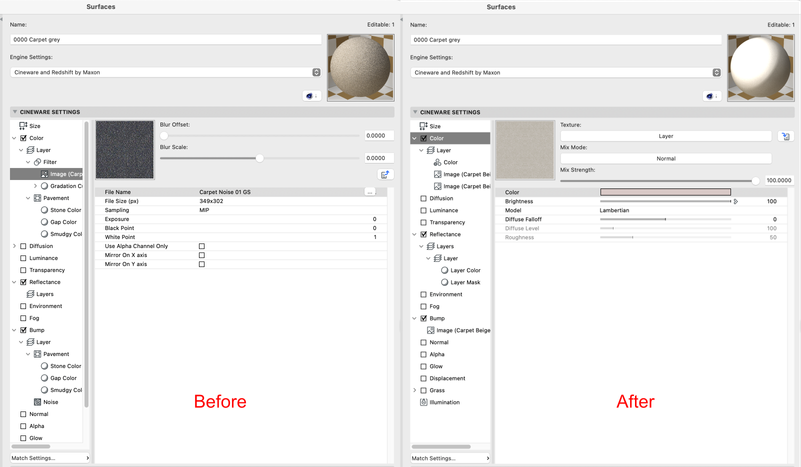Click the Color swatch in After panel
801x467 pixels.
[x=665, y=192]
